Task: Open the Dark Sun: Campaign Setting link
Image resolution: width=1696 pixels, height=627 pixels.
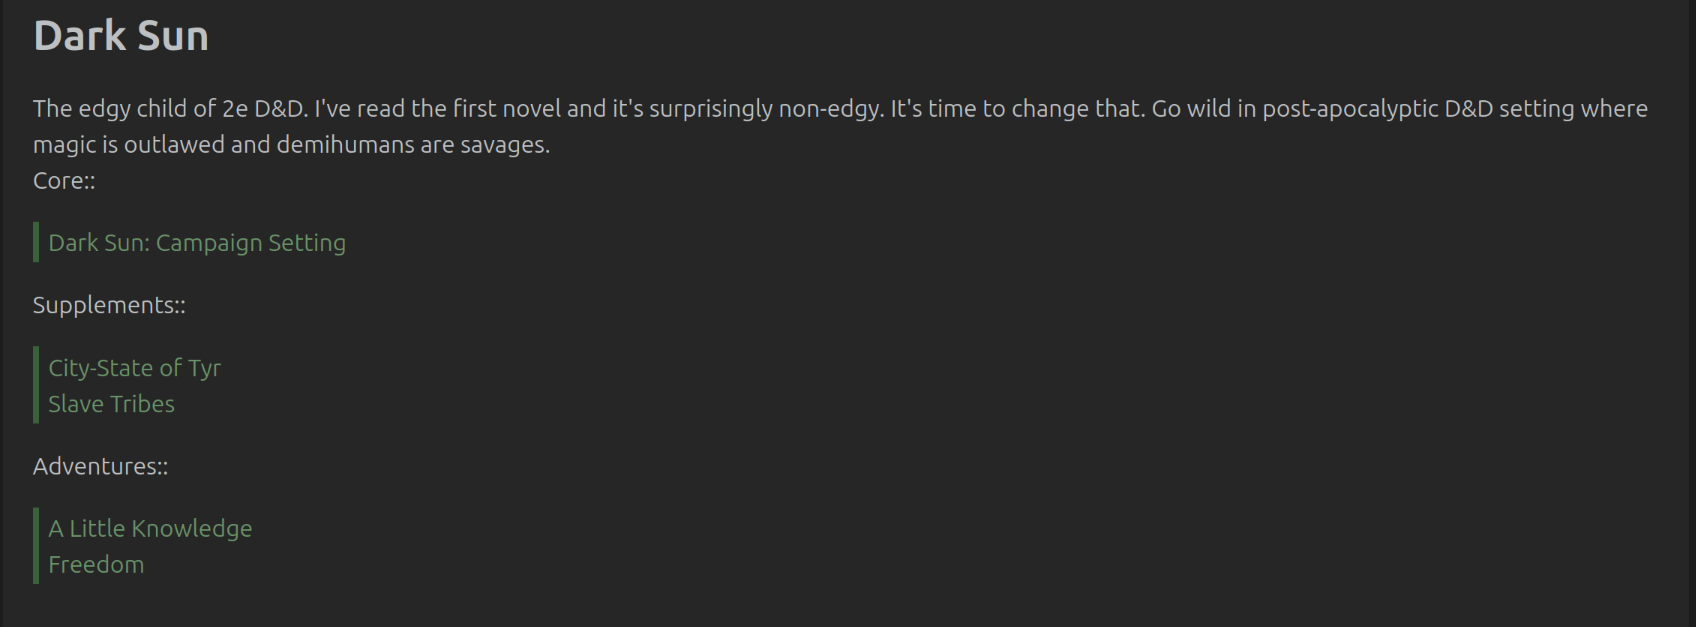Action: pos(197,243)
